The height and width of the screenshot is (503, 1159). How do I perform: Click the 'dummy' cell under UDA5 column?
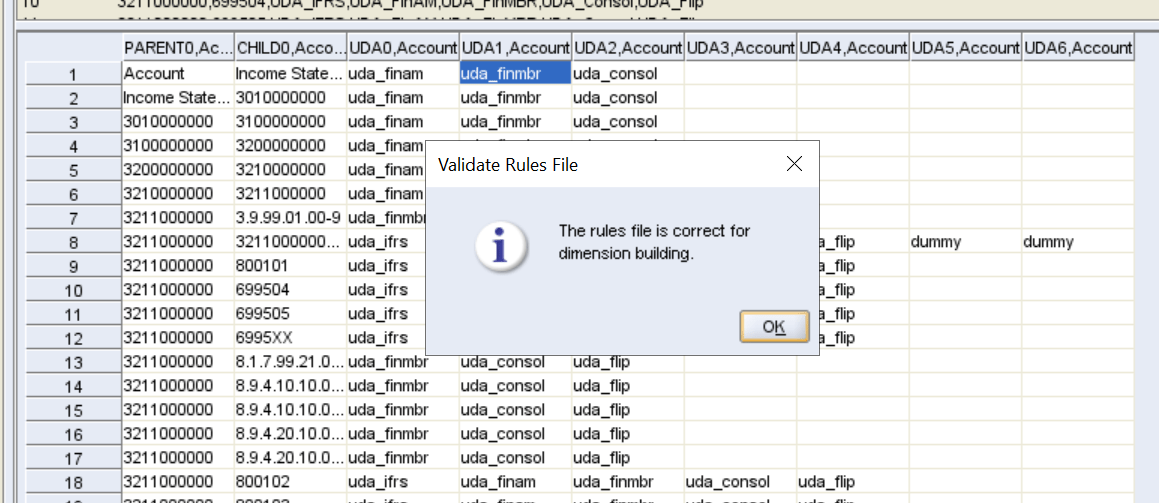click(x=965, y=242)
